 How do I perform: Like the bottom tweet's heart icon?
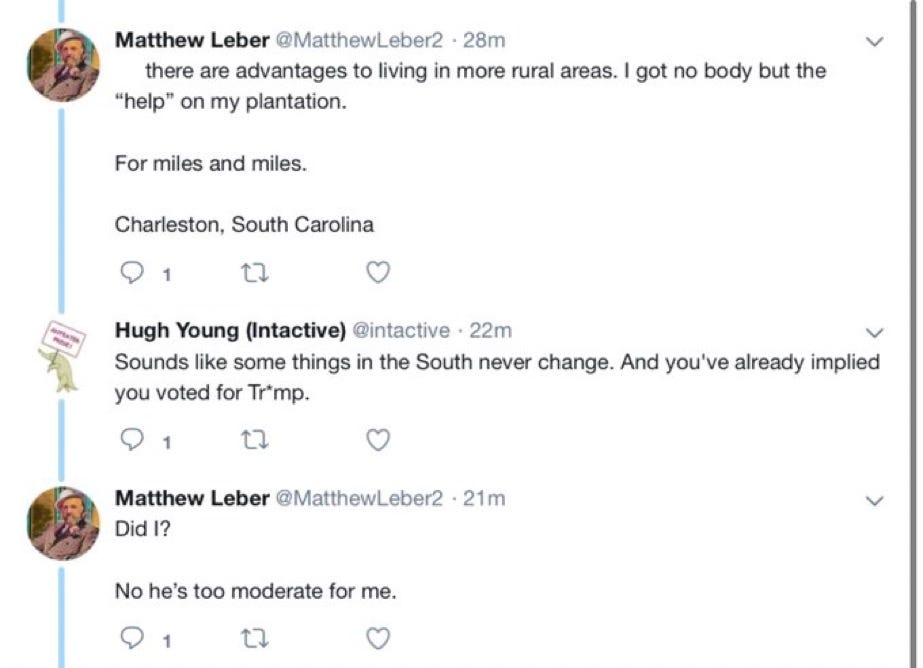point(377,637)
